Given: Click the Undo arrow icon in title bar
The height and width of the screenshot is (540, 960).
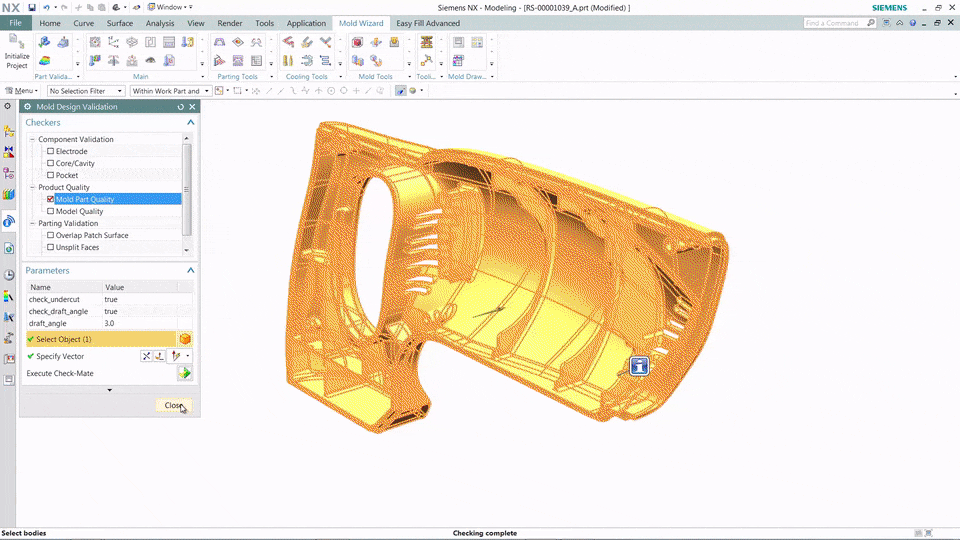Looking at the screenshot, I should coord(46,7).
